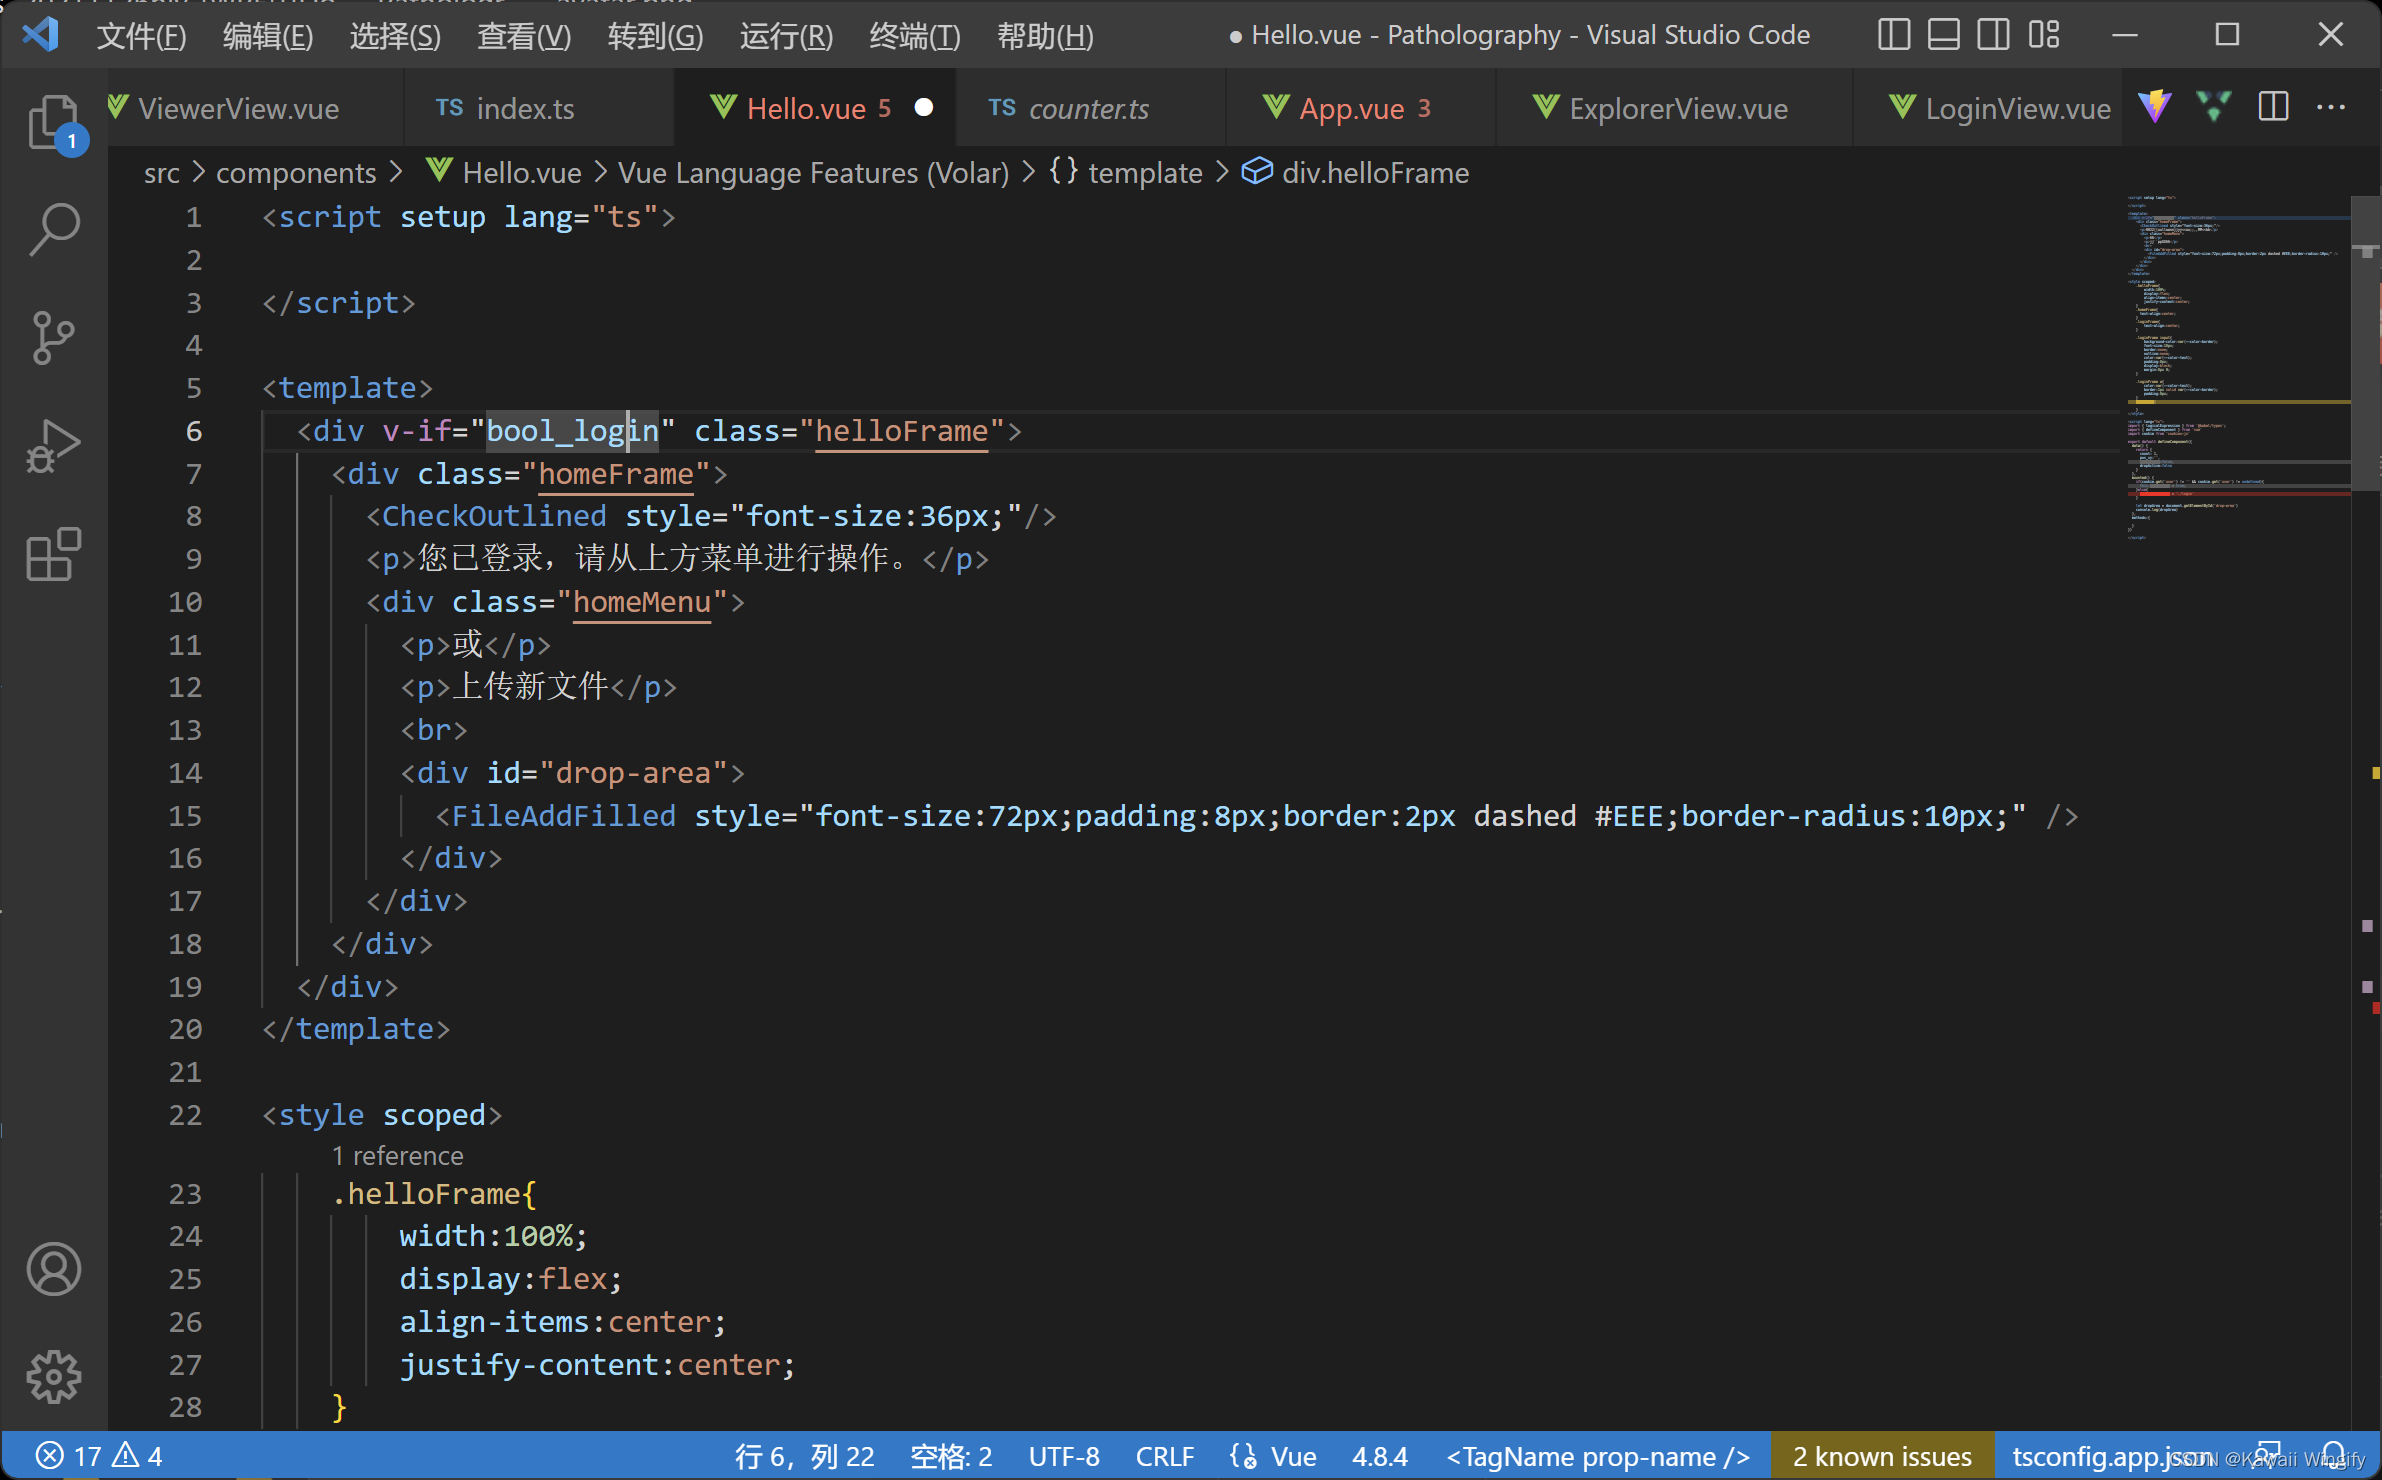The height and width of the screenshot is (1480, 2382).
Task: Click the 1 reference CodeLens link
Action: [397, 1155]
